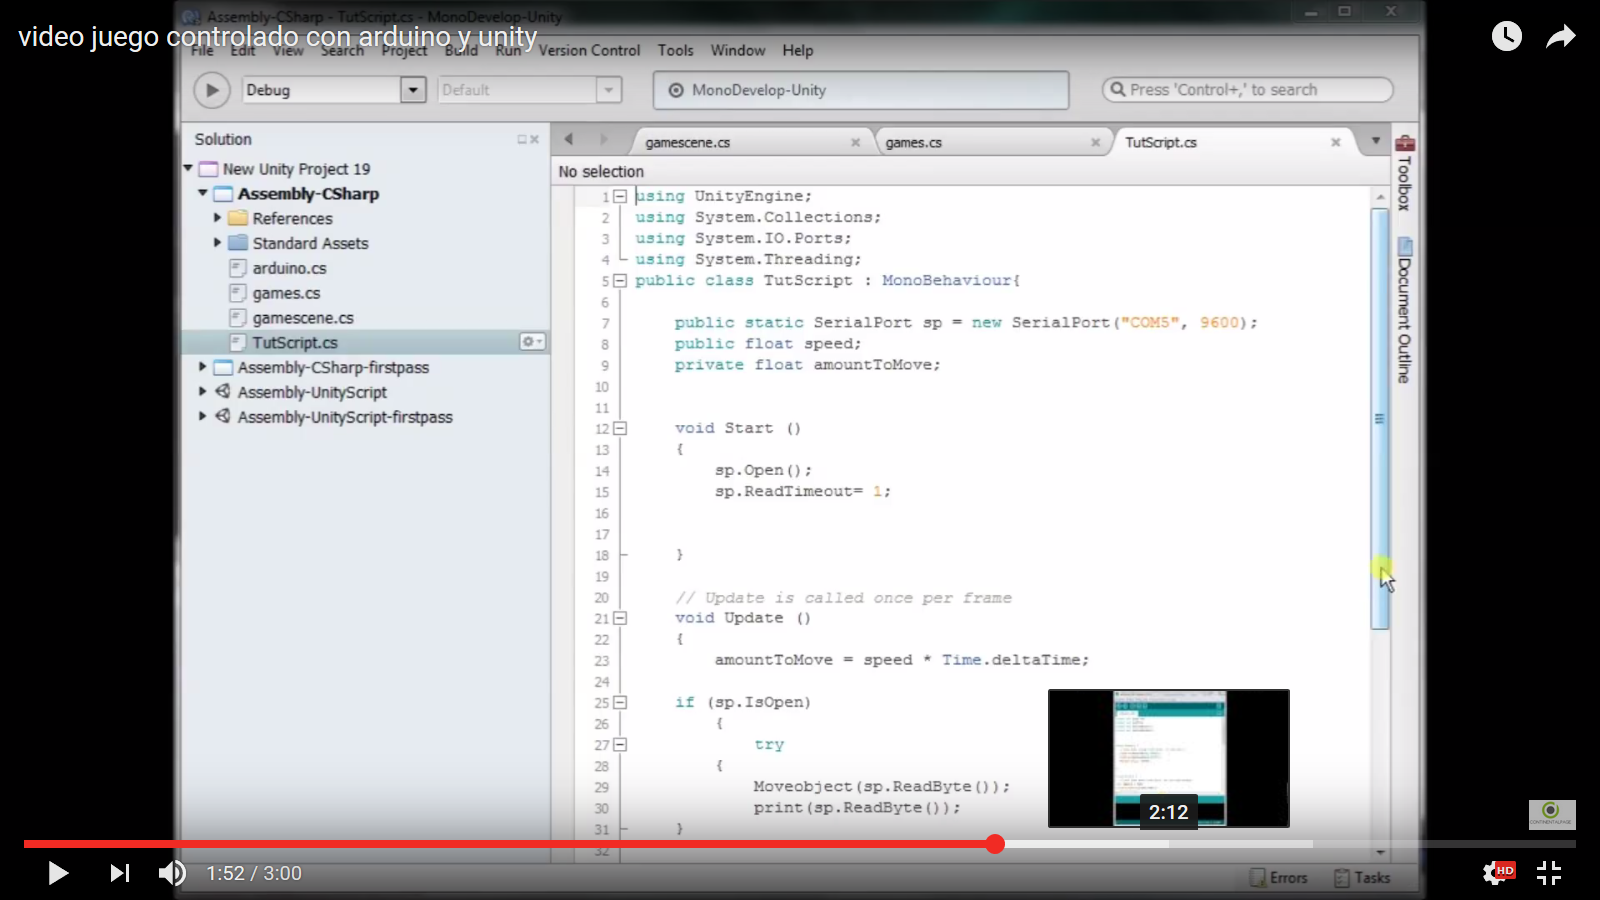Click the New Unity Project 19 solution name
Viewport: 1600px width, 900px height.
pos(296,169)
